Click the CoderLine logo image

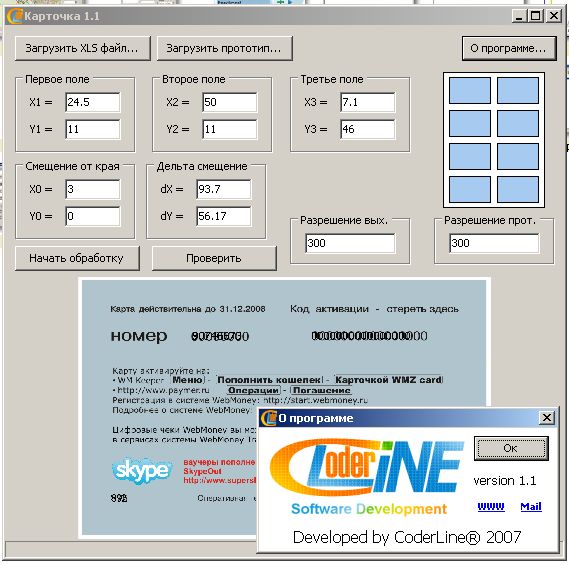367,476
